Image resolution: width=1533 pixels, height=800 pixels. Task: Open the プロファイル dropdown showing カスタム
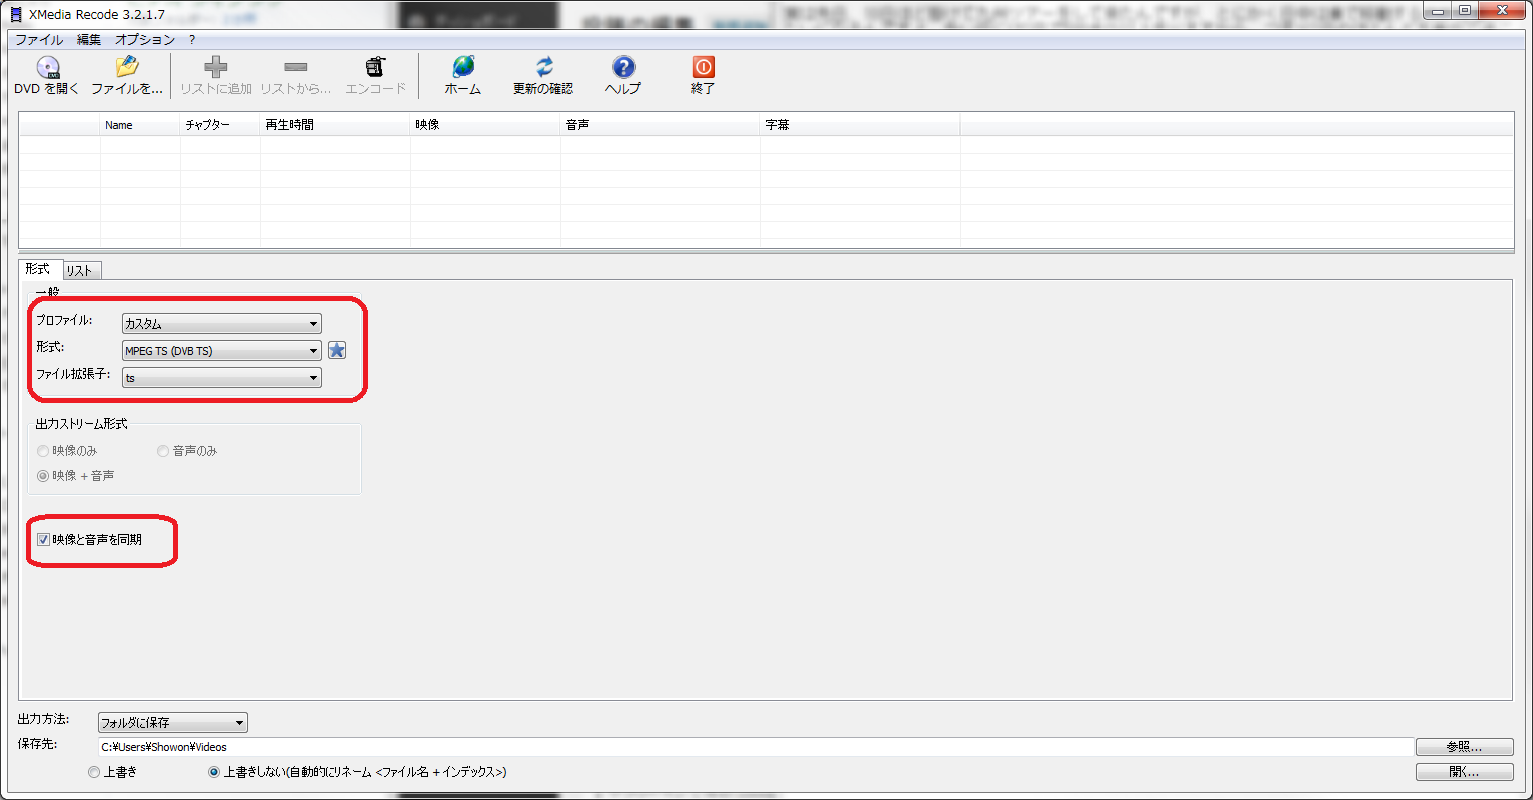221,324
